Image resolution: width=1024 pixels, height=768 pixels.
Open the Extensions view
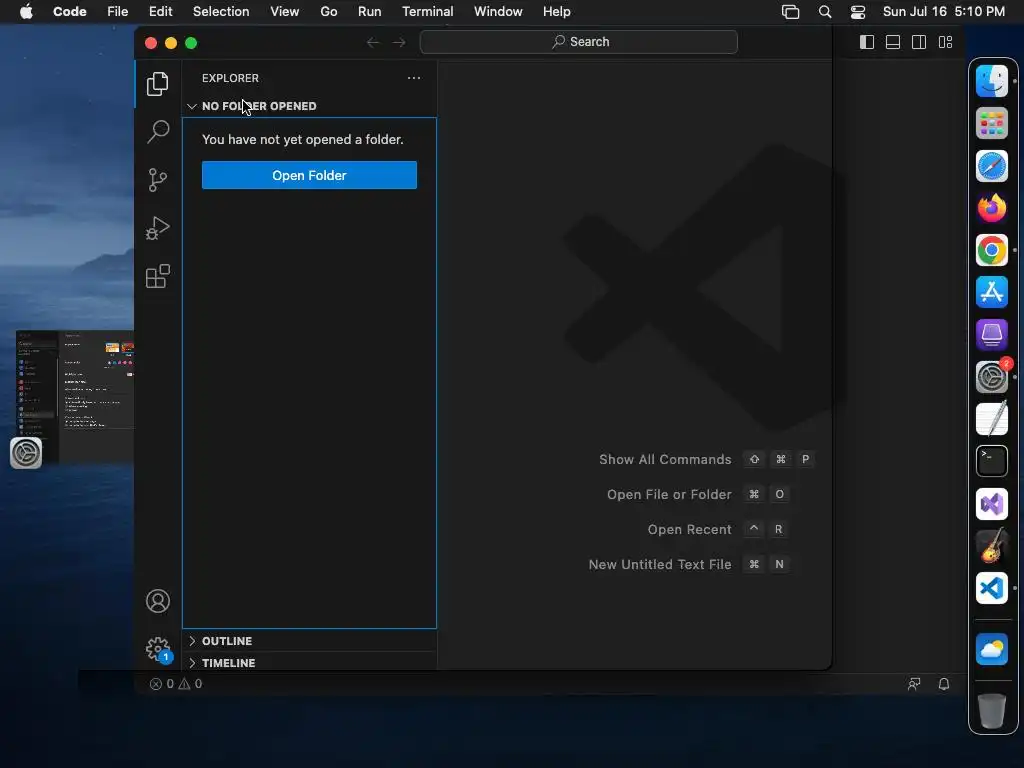click(x=157, y=276)
